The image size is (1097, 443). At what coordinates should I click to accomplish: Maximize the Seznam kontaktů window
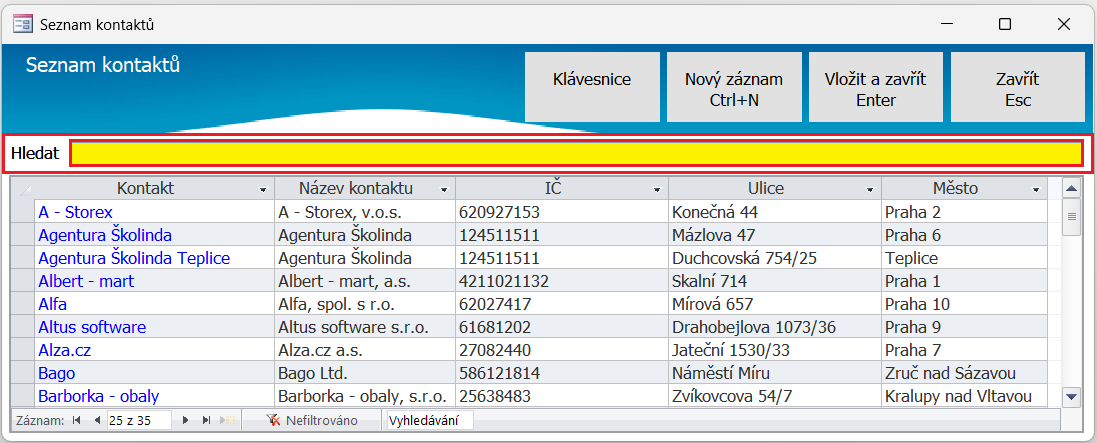click(1005, 24)
